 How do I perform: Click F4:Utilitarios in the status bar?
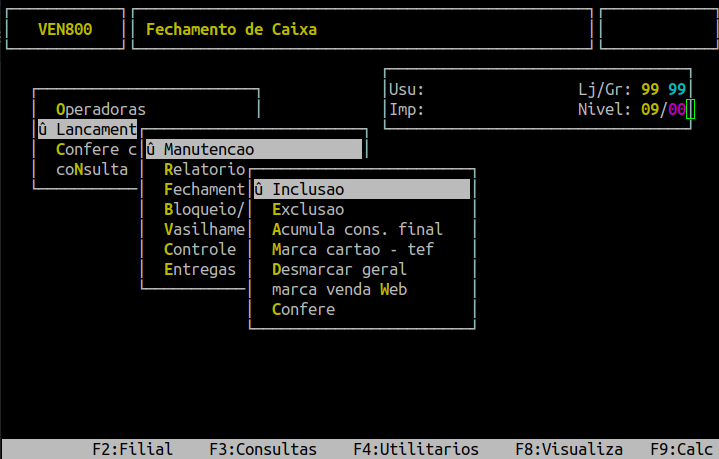[x=416, y=450]
